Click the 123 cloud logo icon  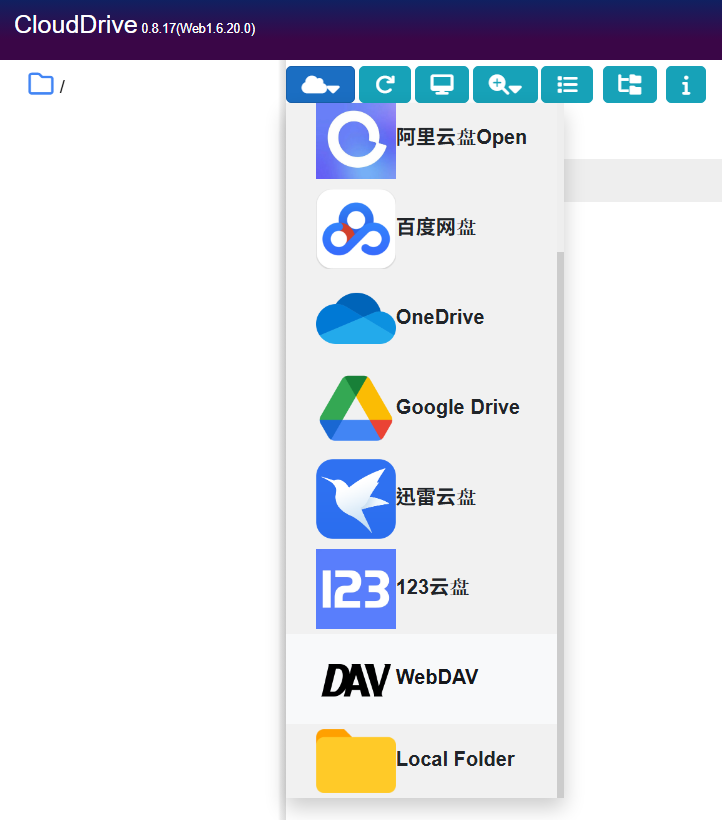click(x=356, y=589)
